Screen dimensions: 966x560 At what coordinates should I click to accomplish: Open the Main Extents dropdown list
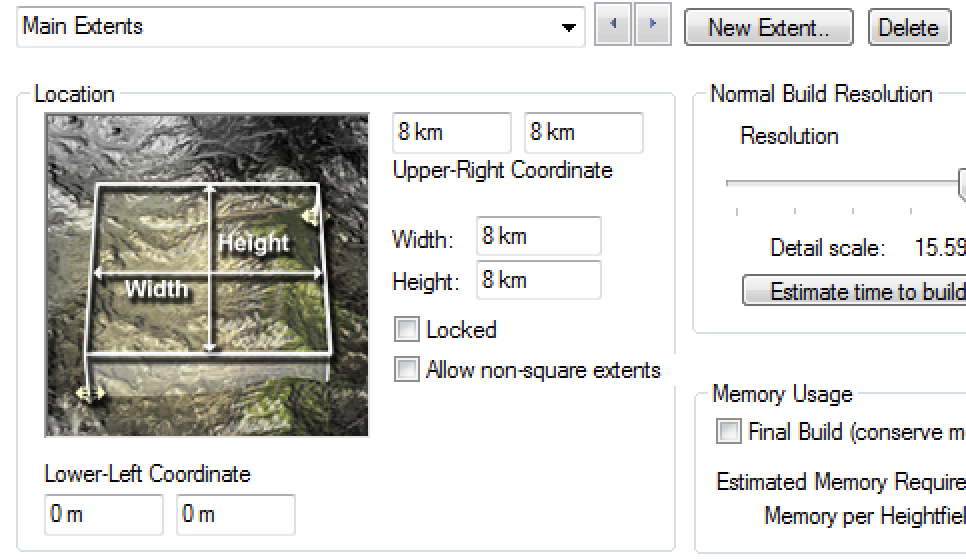tap(301, 26)
